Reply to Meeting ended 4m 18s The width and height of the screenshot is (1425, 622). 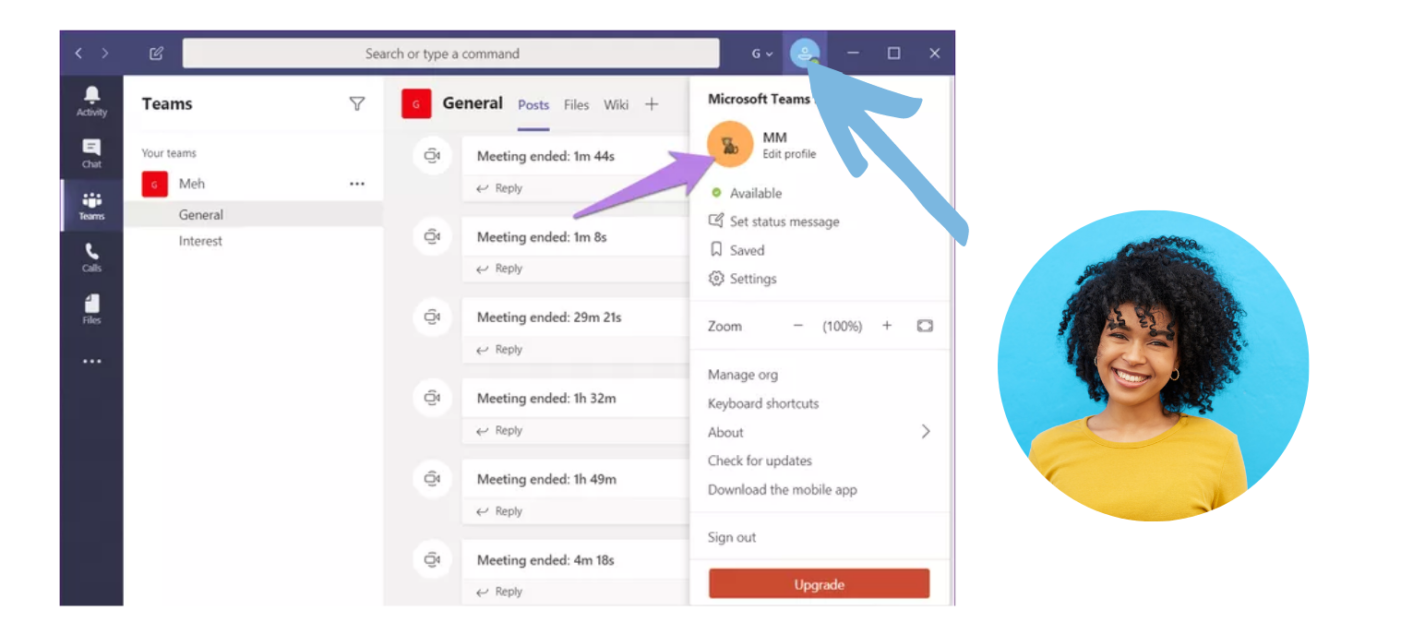pos(499,591)
